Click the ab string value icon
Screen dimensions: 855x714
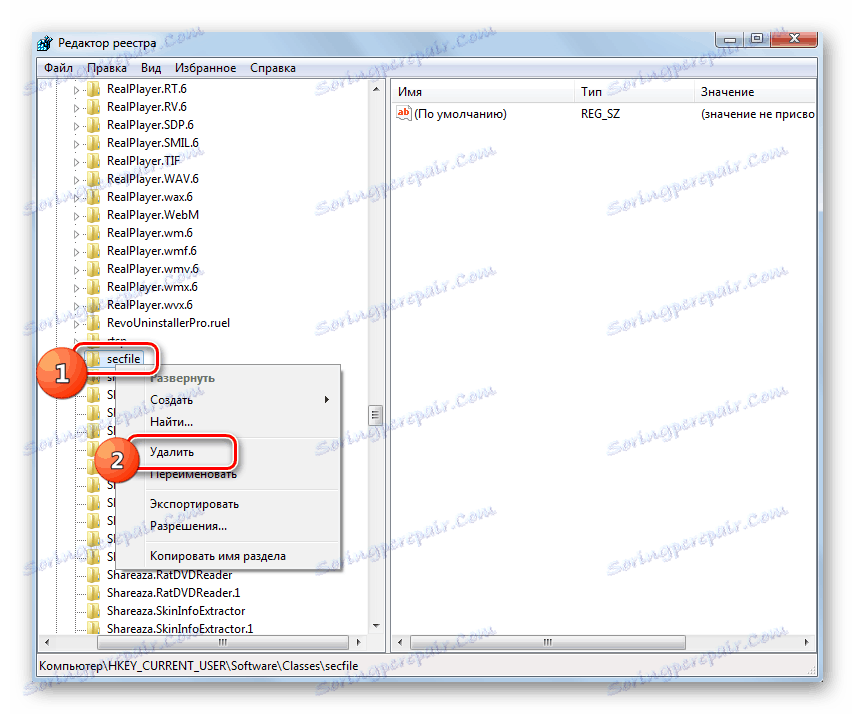(x=404, y=113)
